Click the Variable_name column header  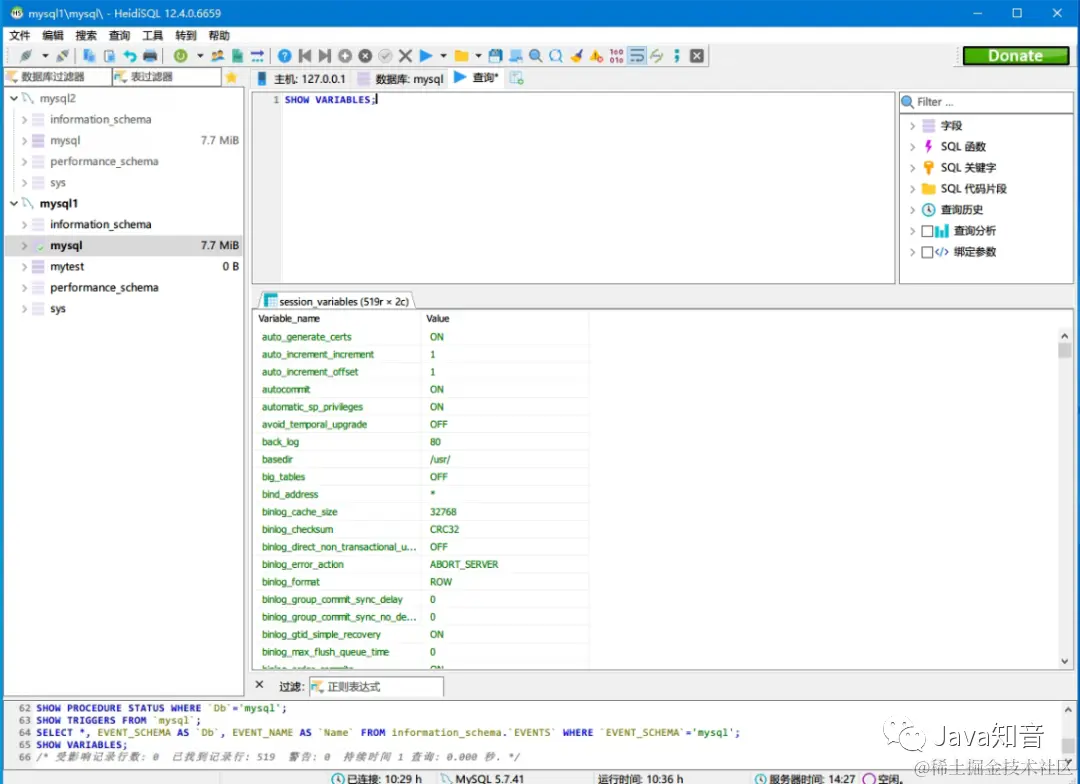click(337, 318)
